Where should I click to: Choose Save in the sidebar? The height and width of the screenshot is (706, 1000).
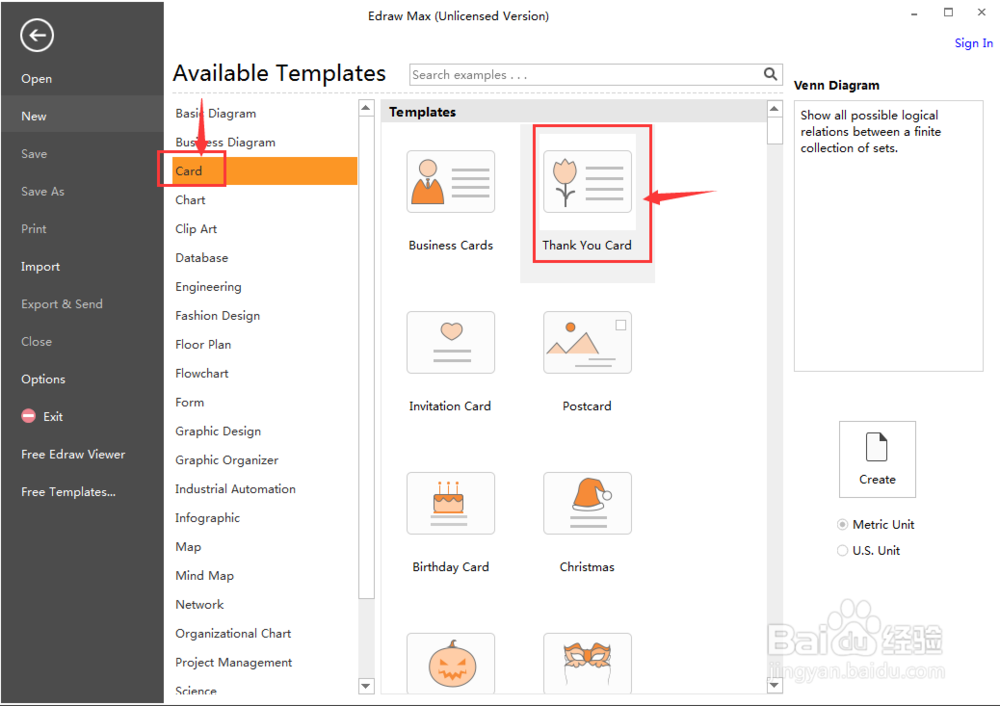pyautogui.click(x=34, y=154)
